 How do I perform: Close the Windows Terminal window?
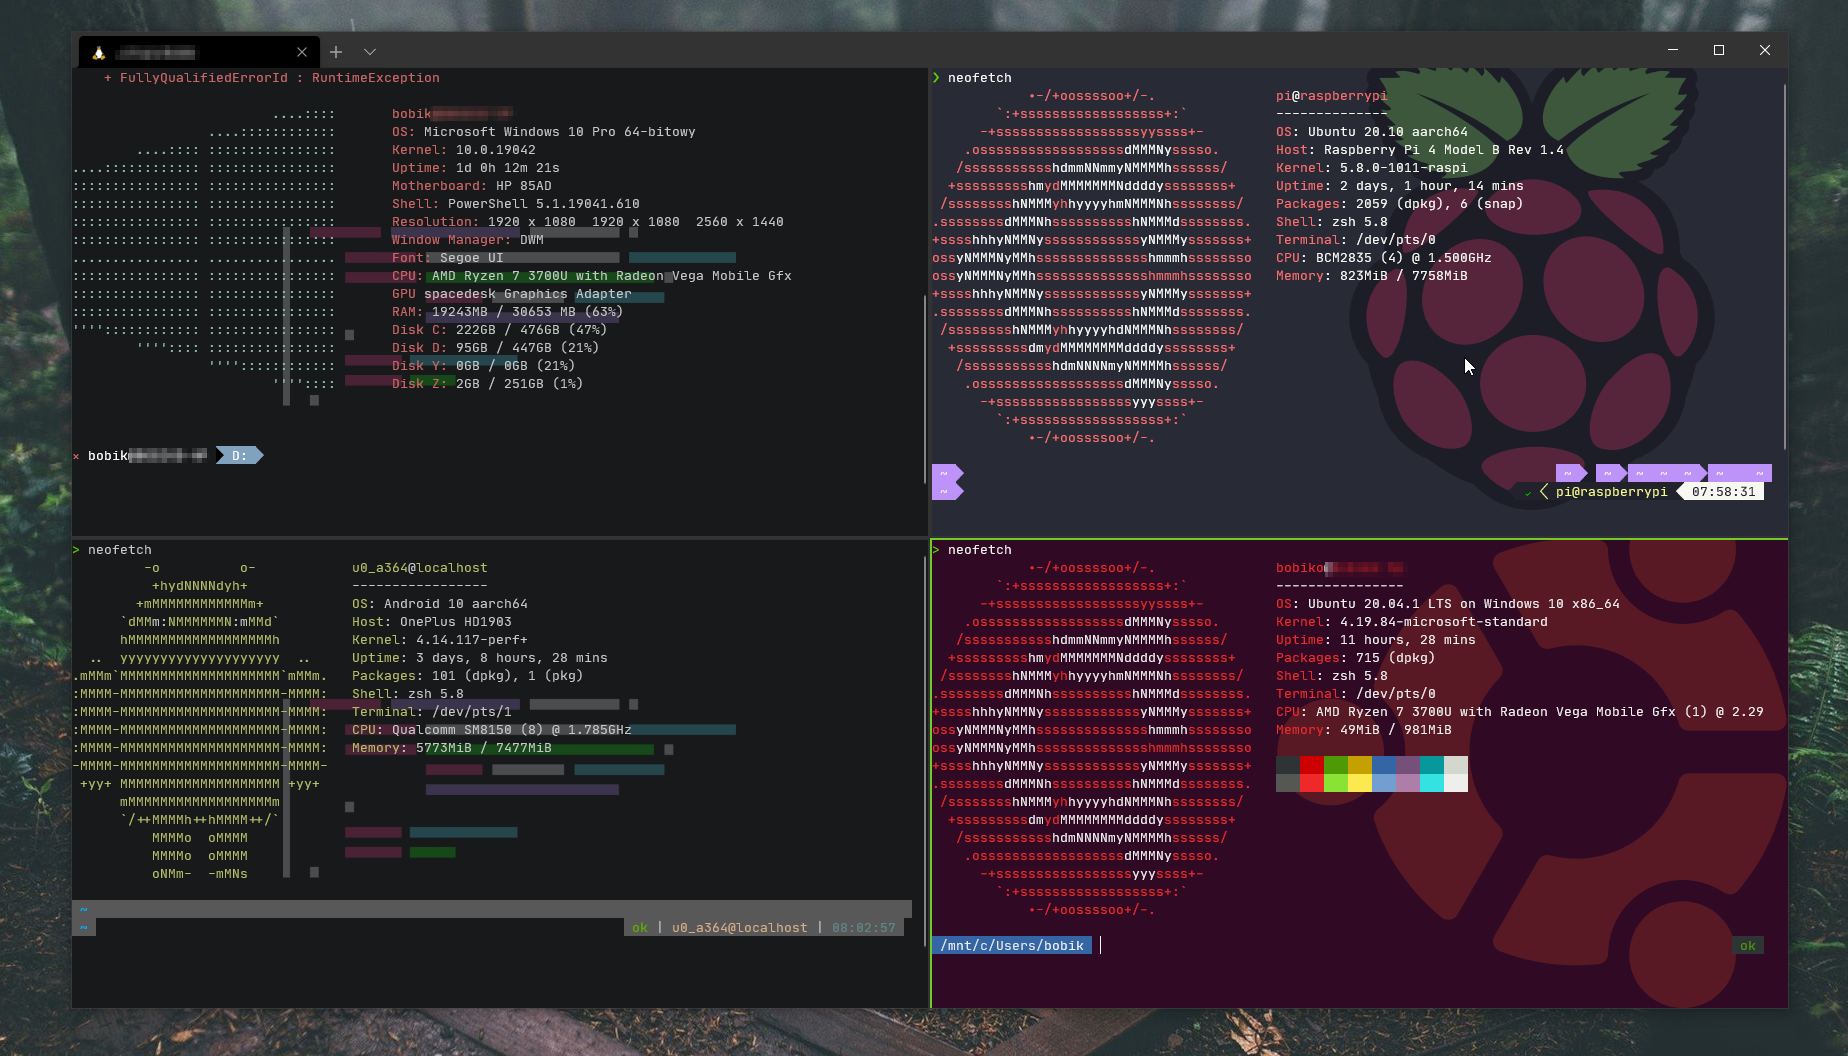[1765, 50]
